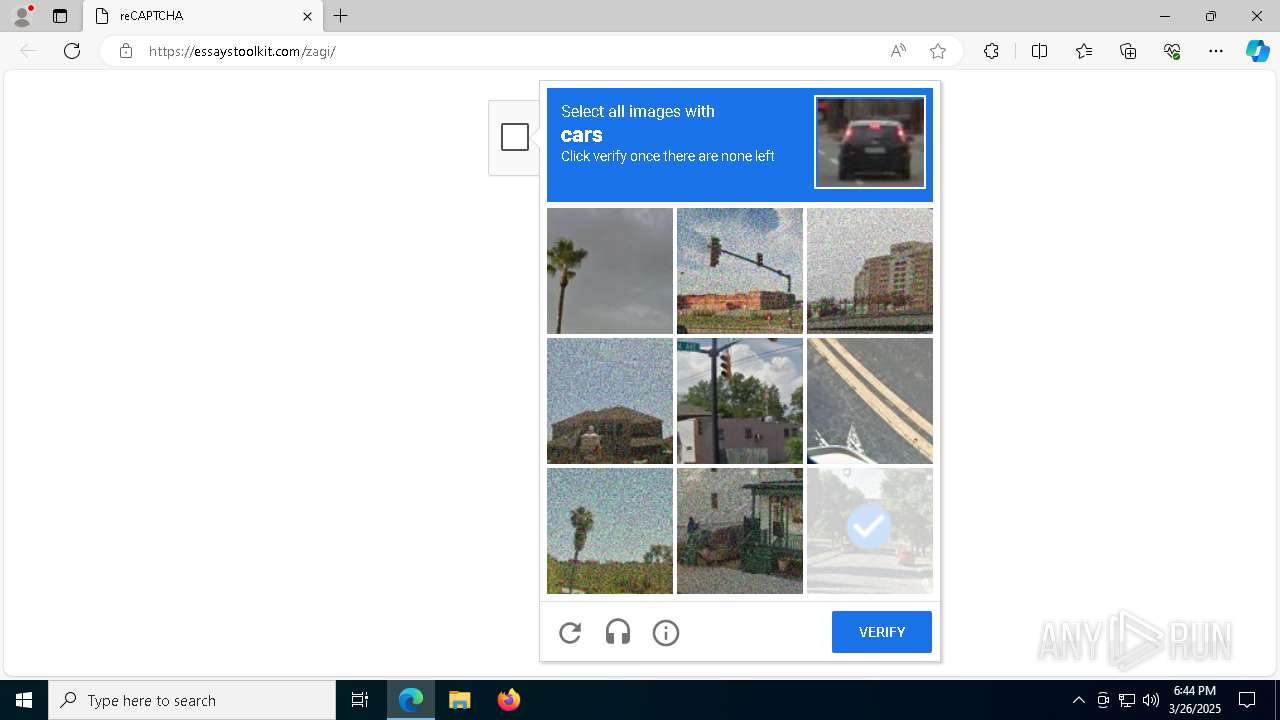Select the reCAPTCHA tab
The image size is (1280, 720).
tap(202, 16)
